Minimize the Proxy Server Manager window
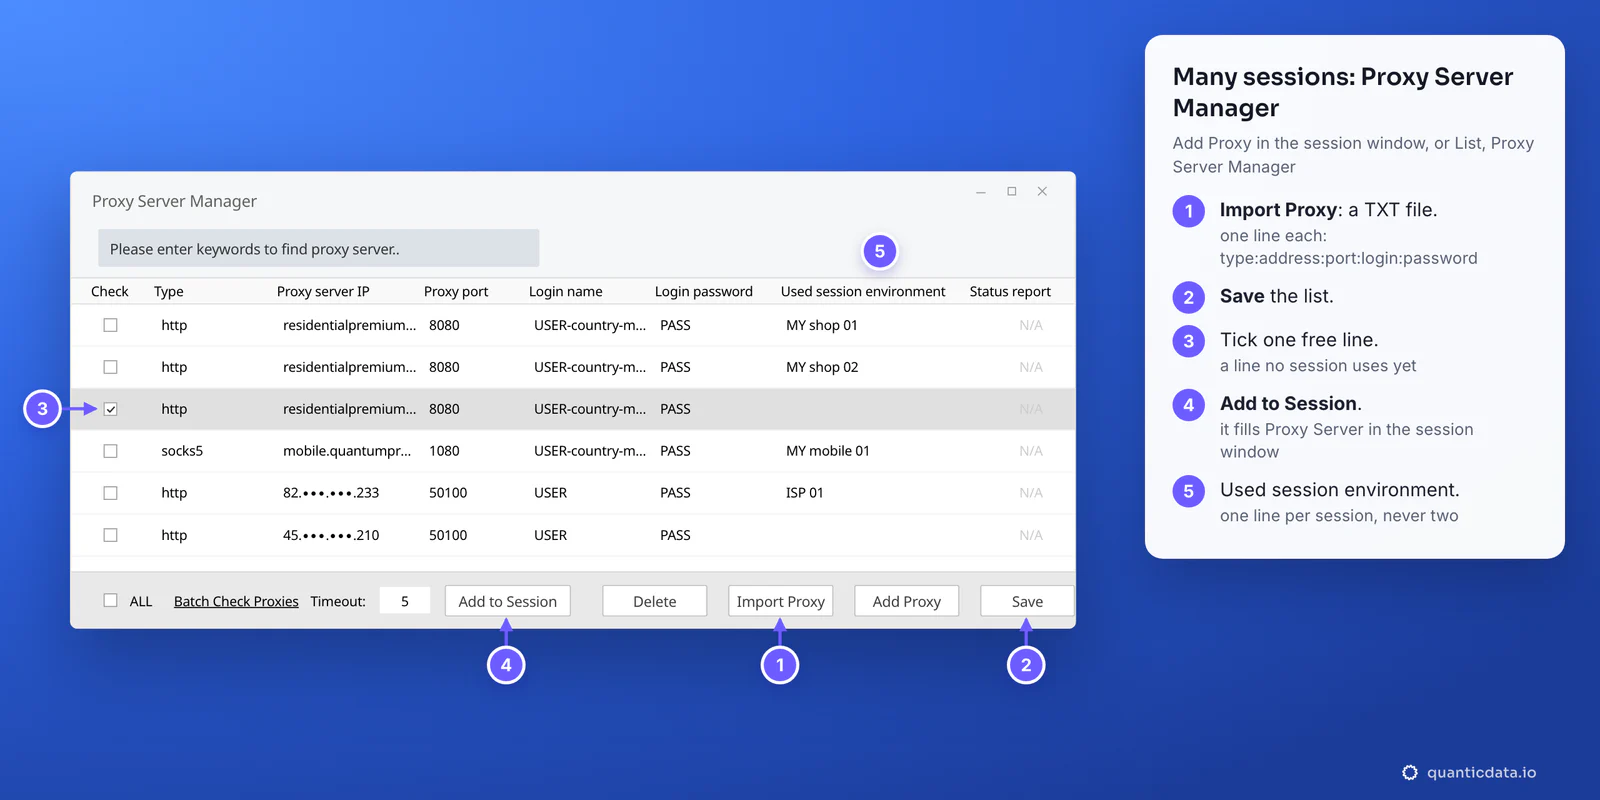Screen dimensions: 1600x800 [x=981, y=192]
